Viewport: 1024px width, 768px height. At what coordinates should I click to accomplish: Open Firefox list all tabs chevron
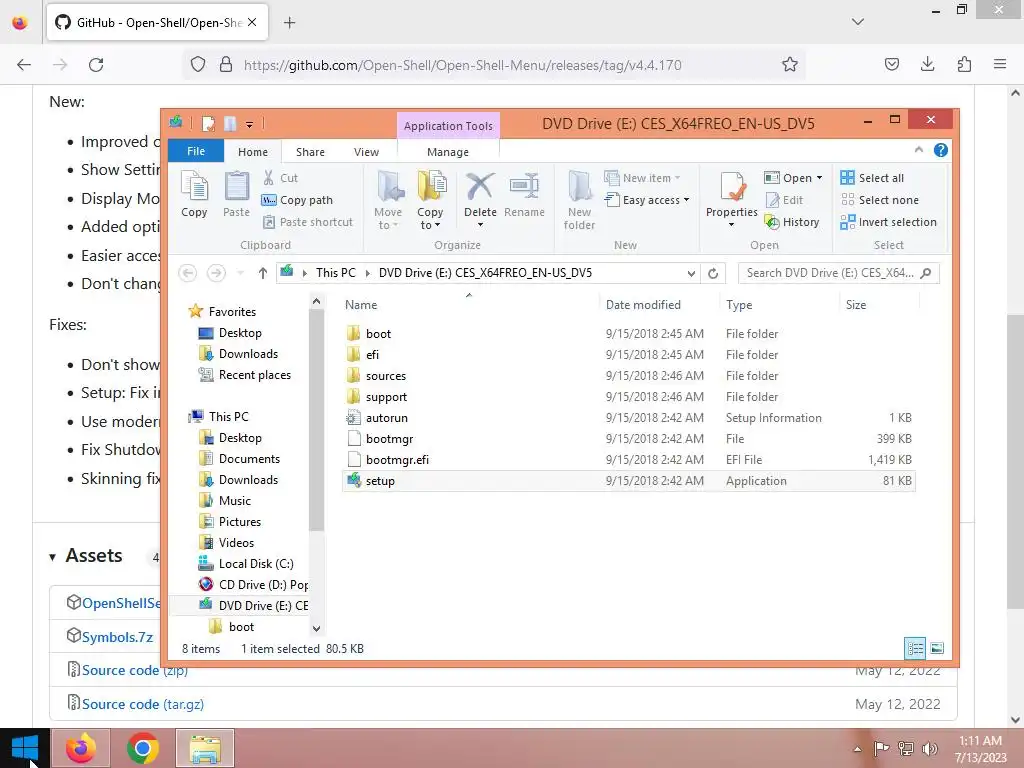coord(858,22)
